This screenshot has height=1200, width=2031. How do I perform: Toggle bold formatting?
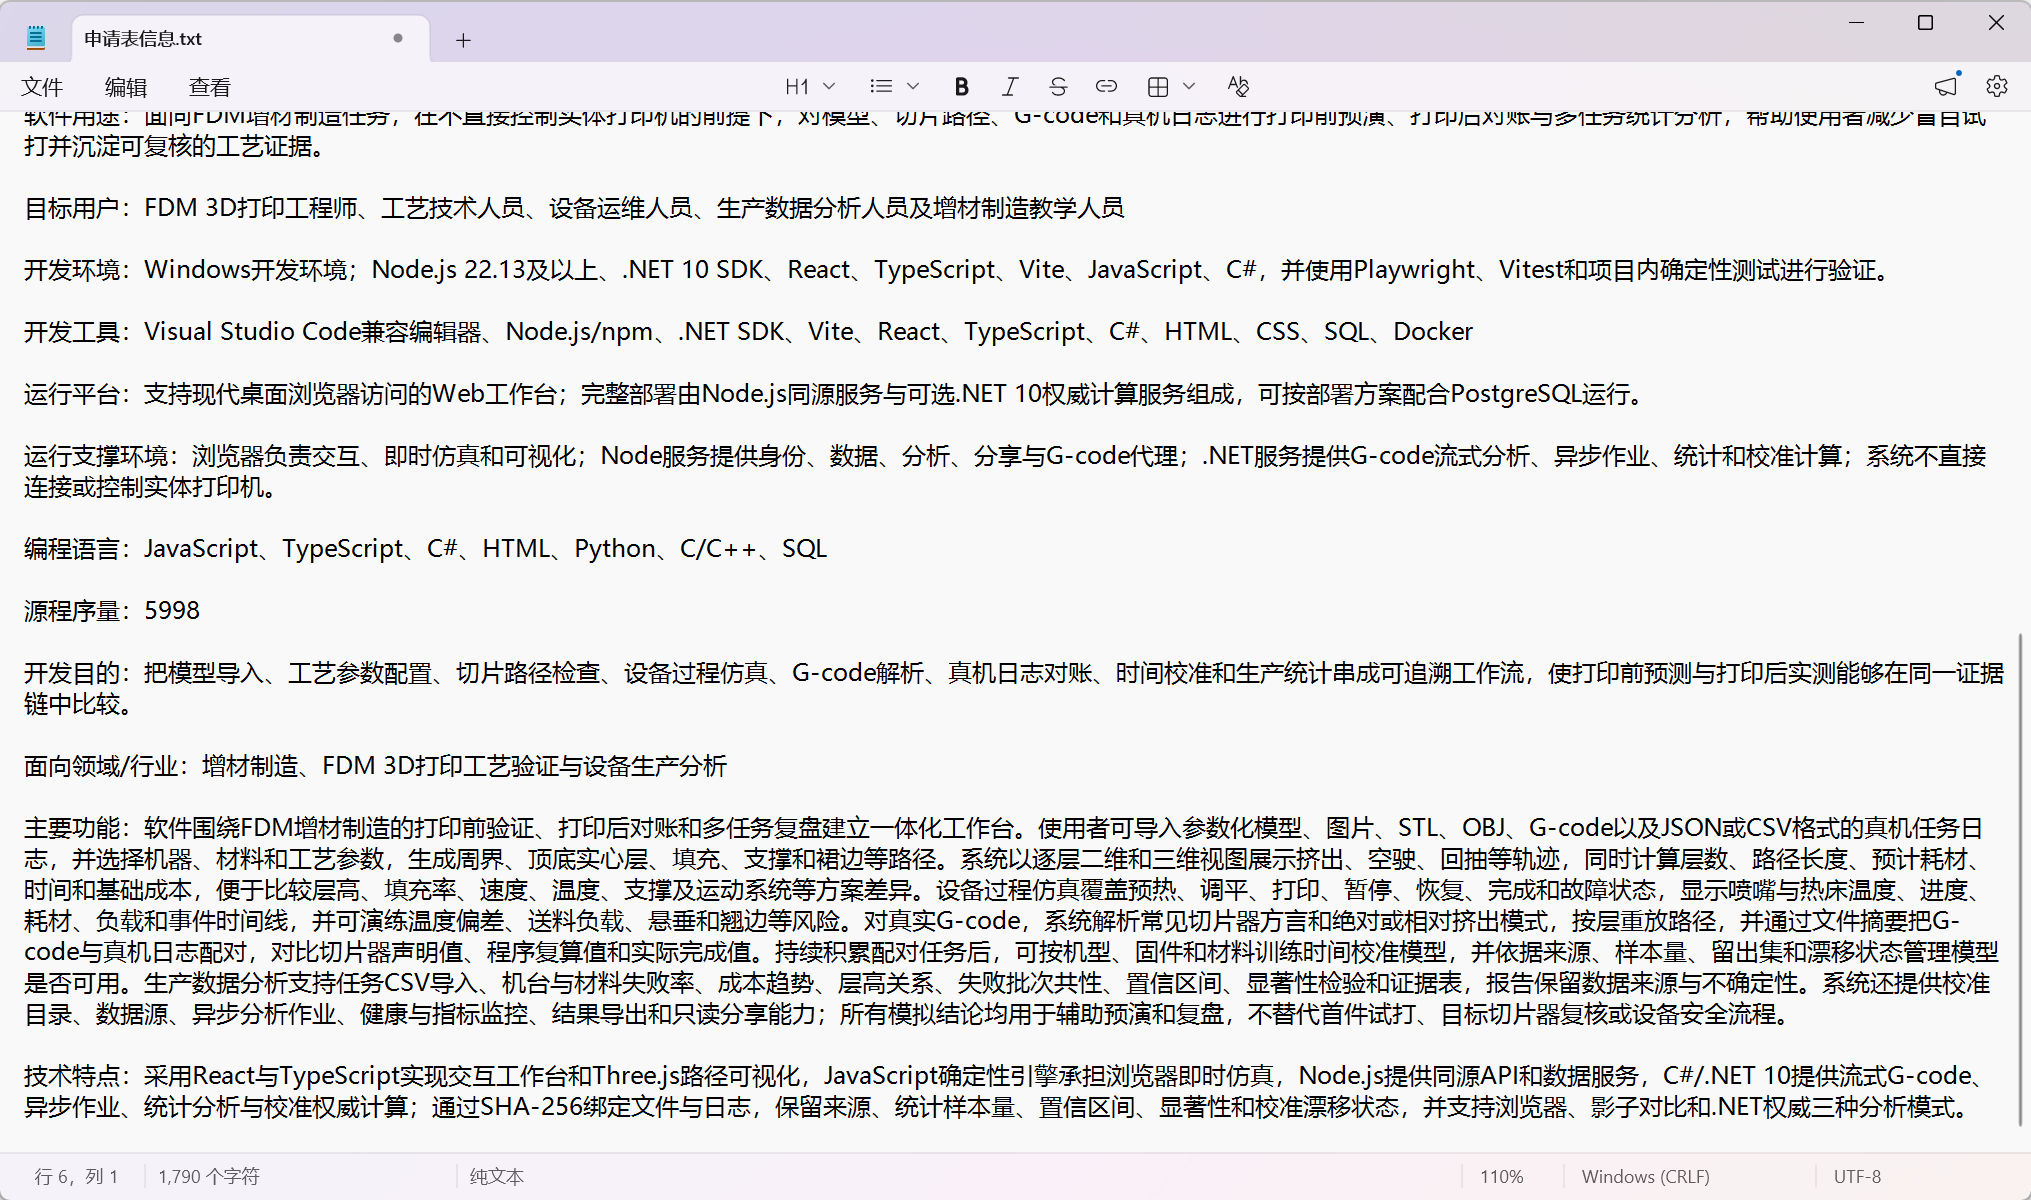[x=961, y=87]
